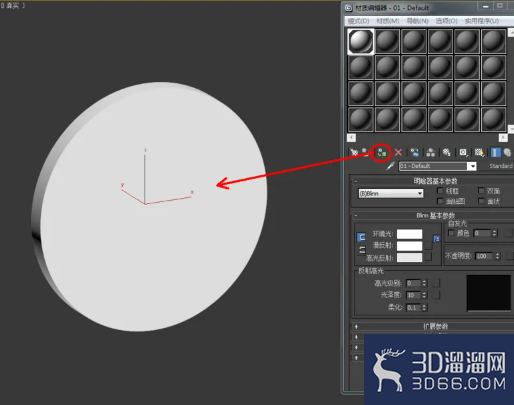Check the self-illumination 颜色 checkbox
514x405 pixels.
(x=451, y=233)
